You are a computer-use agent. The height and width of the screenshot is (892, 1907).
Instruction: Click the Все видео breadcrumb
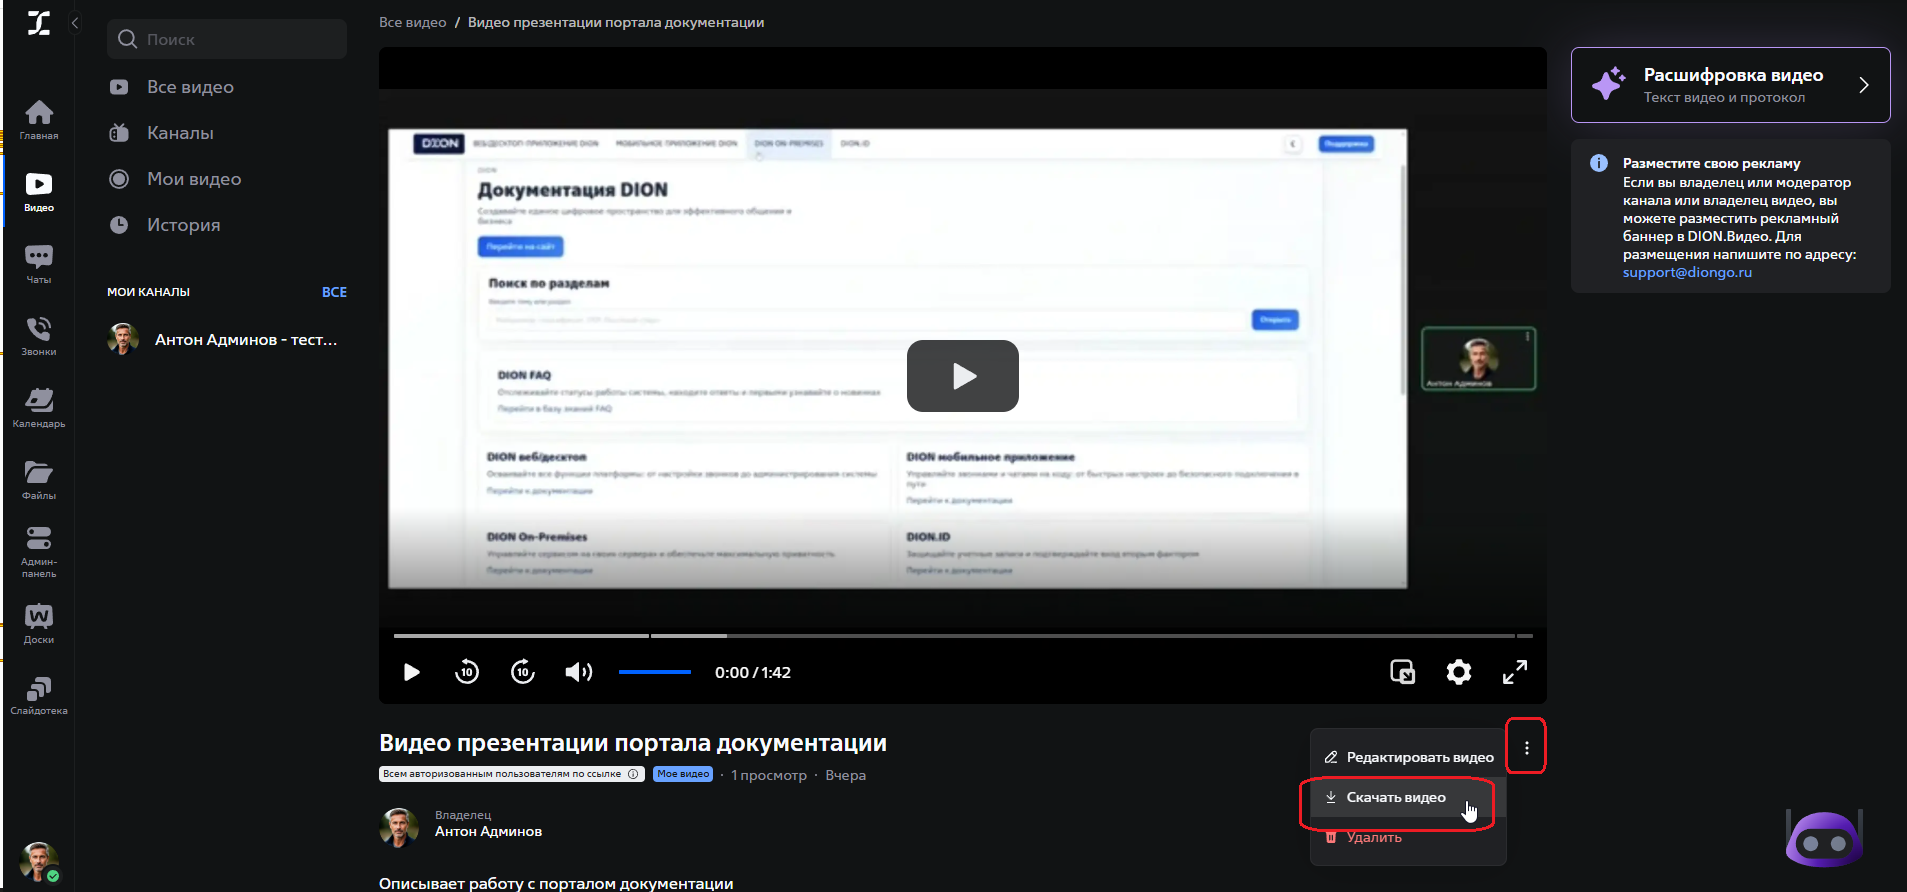point(412,22)
